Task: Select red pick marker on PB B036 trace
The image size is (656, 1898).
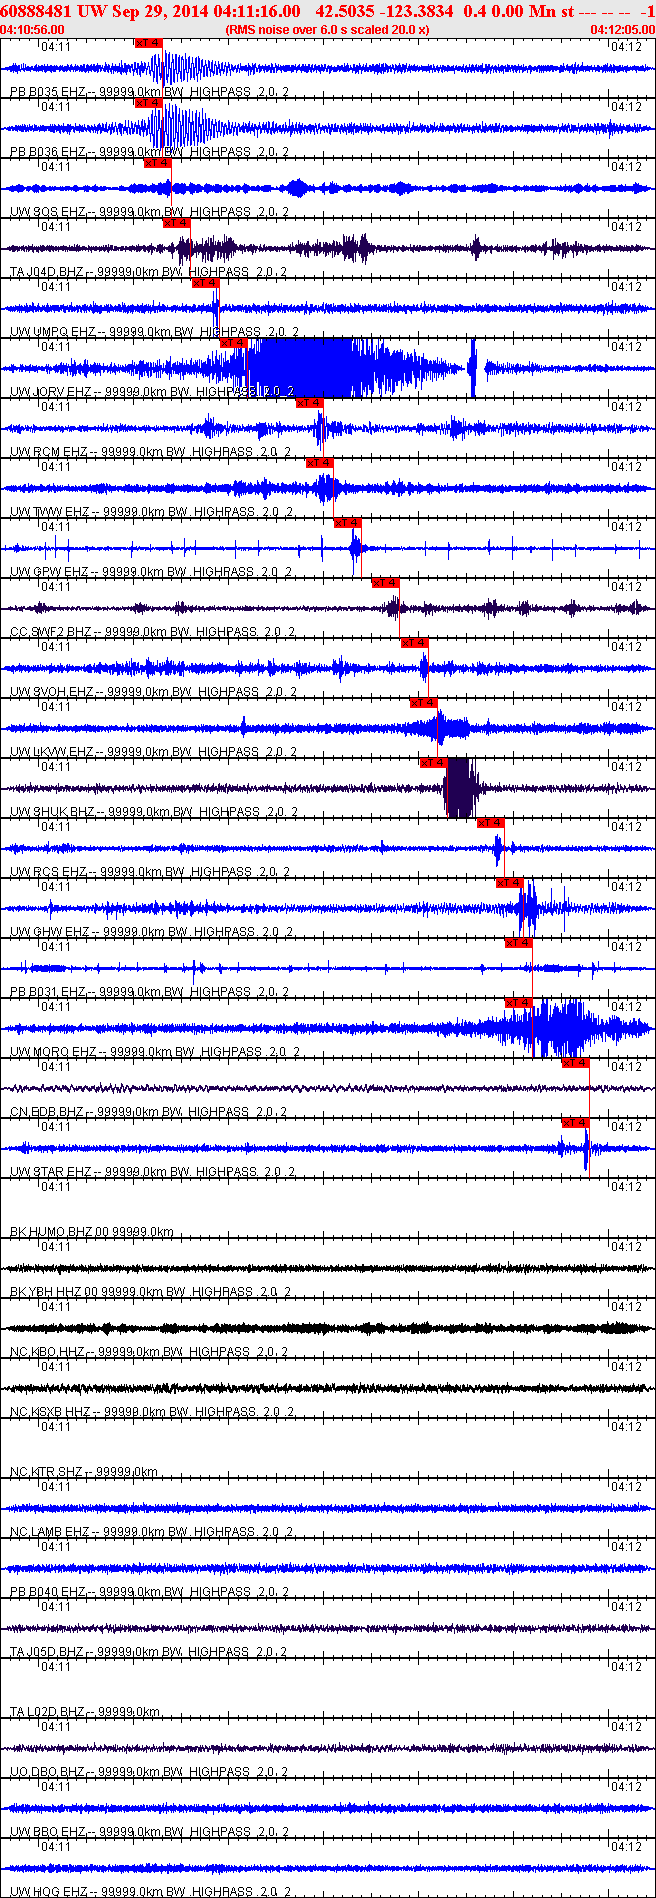Action: pyautogui.click(x=147, y=103)
